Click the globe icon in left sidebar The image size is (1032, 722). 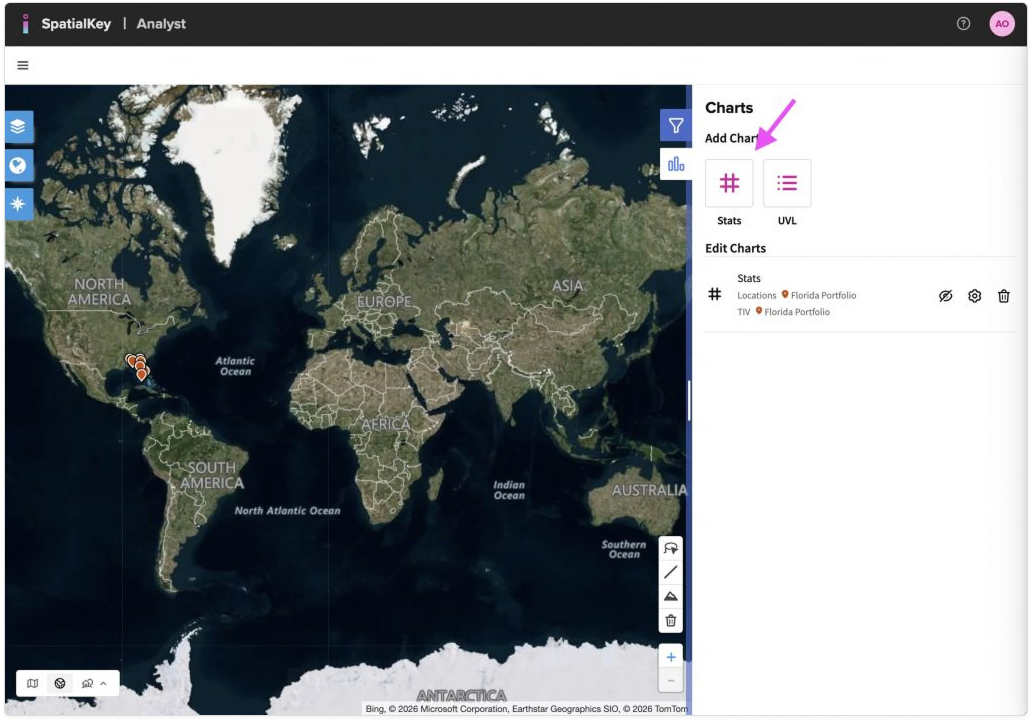pyautogui.click(x=18, y=165)
